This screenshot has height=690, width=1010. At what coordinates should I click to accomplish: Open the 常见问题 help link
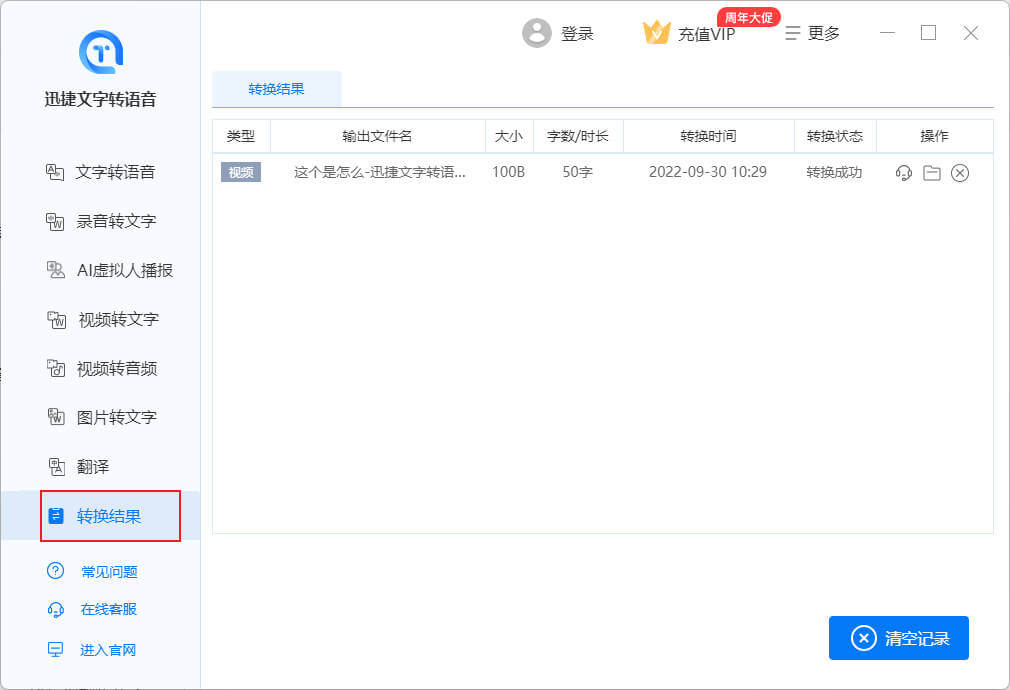tap(108, 572)
